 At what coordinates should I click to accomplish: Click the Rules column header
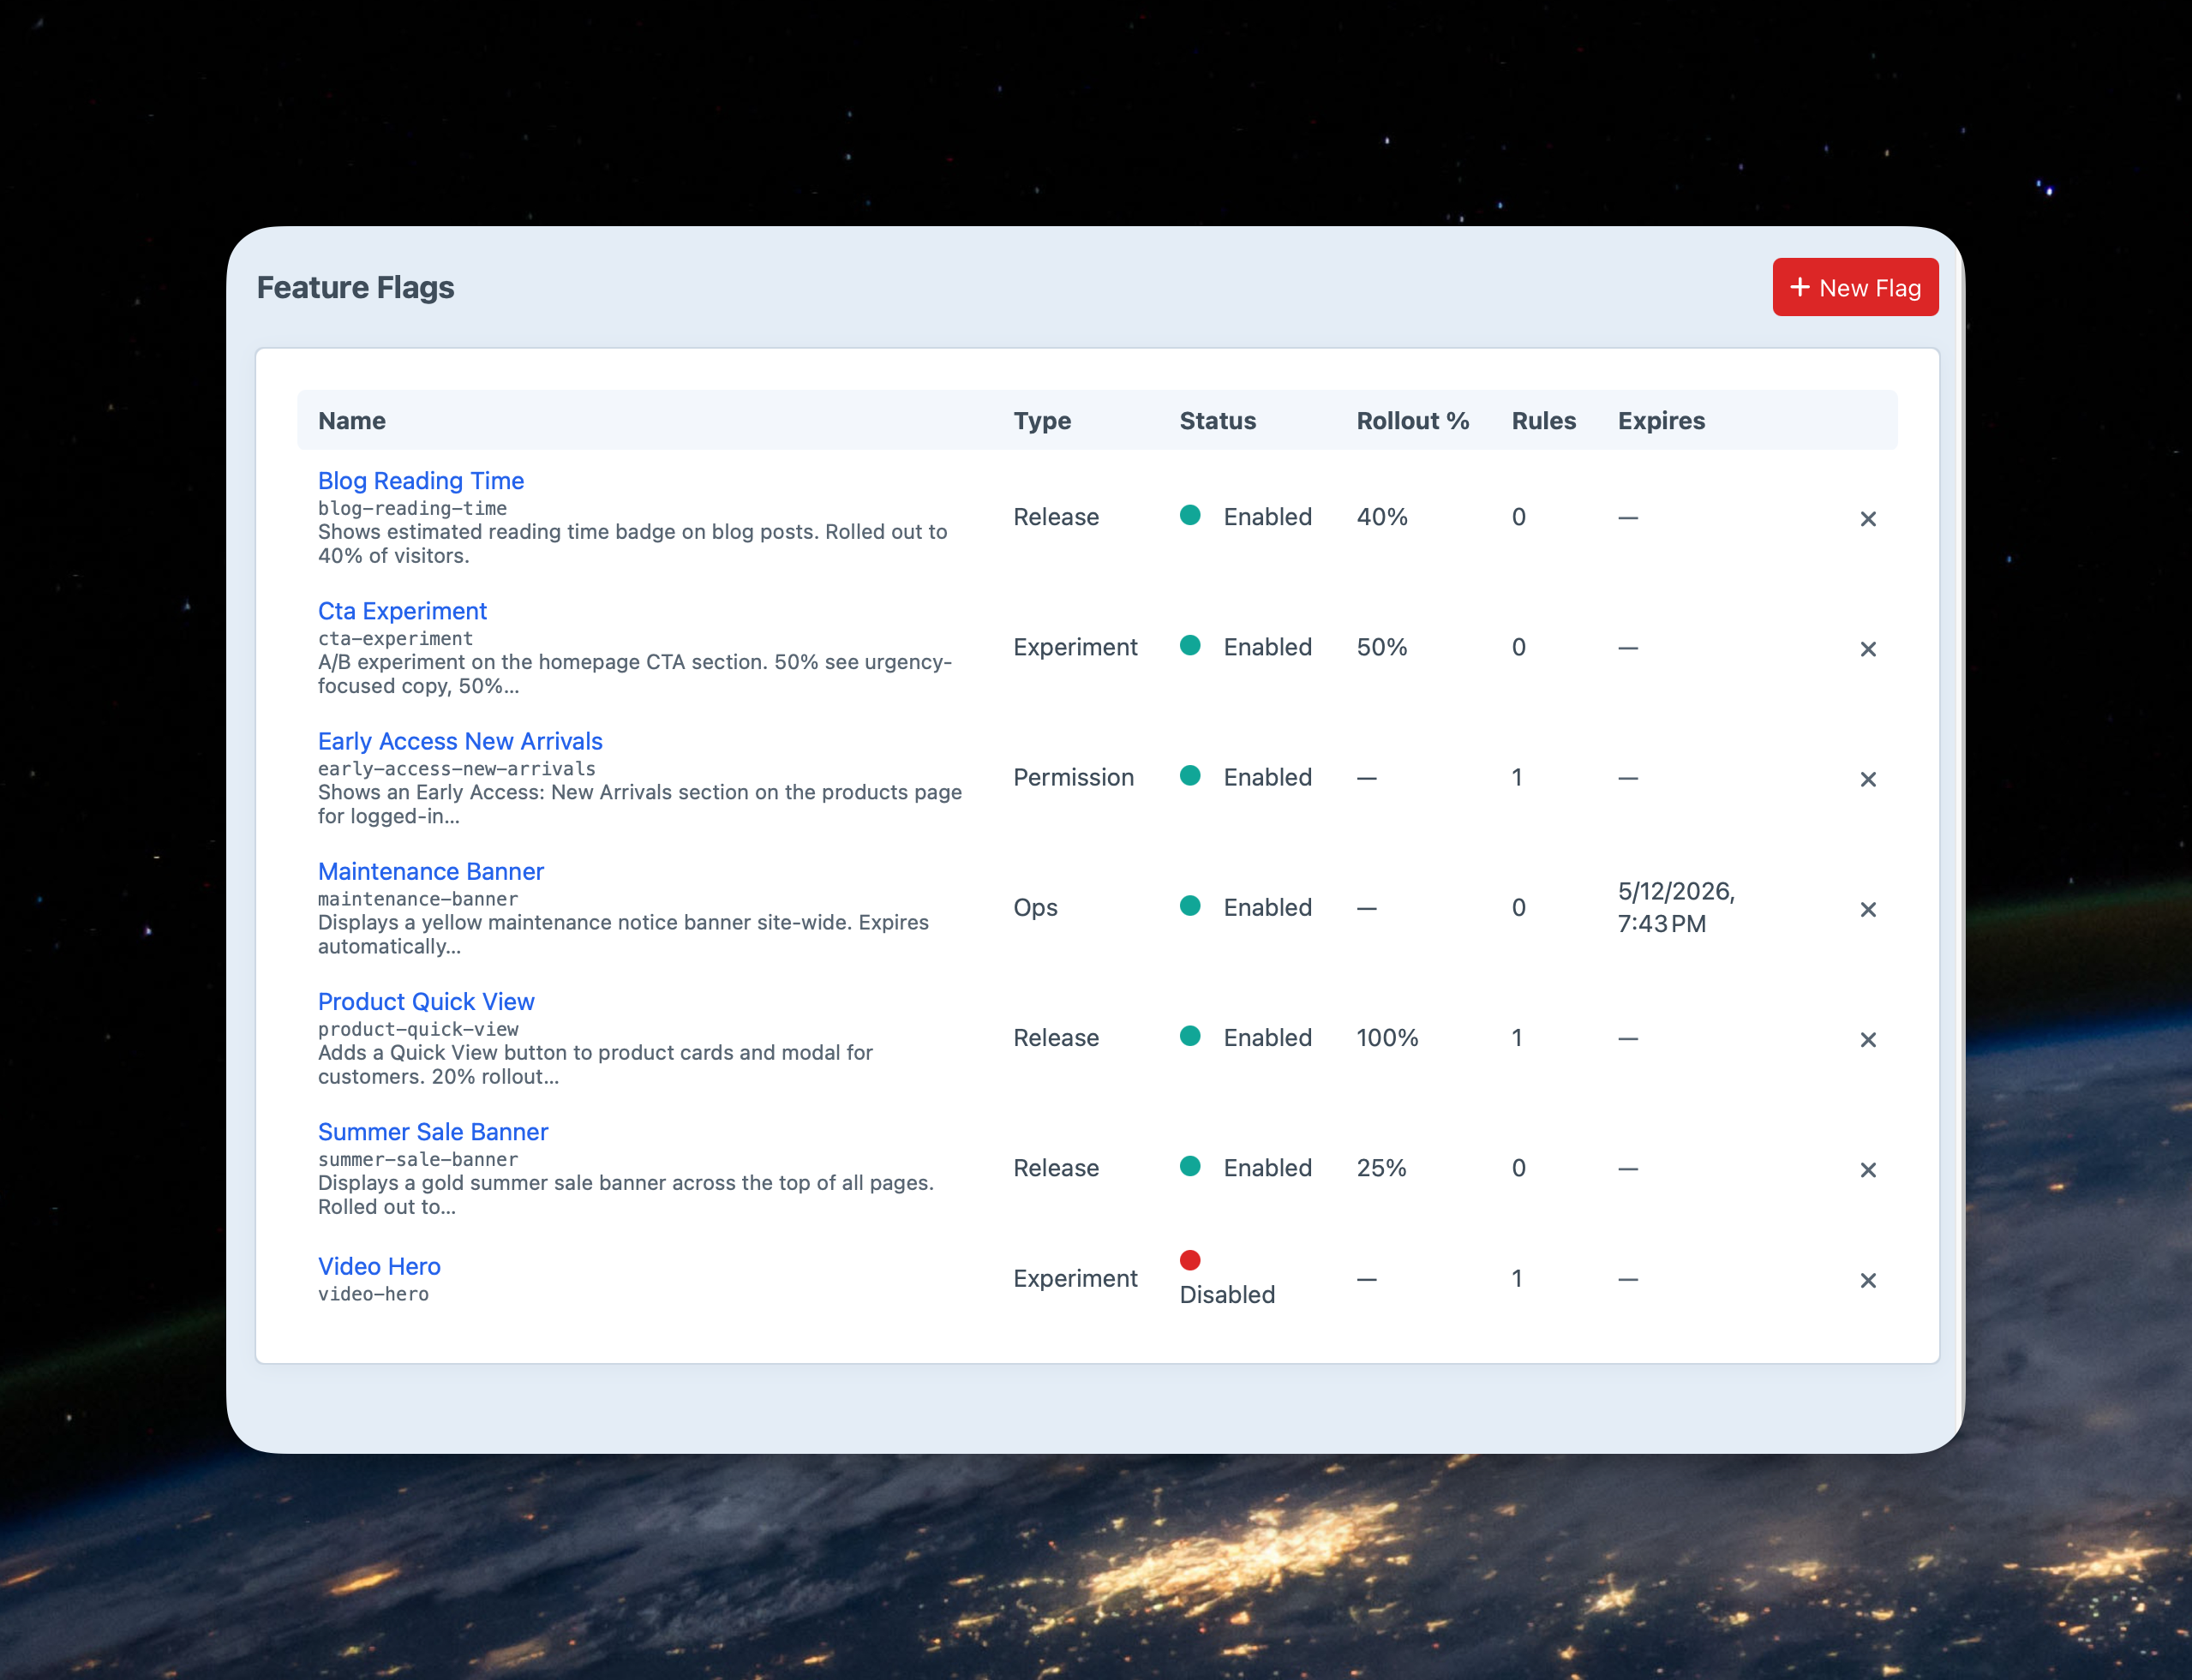1543,421
